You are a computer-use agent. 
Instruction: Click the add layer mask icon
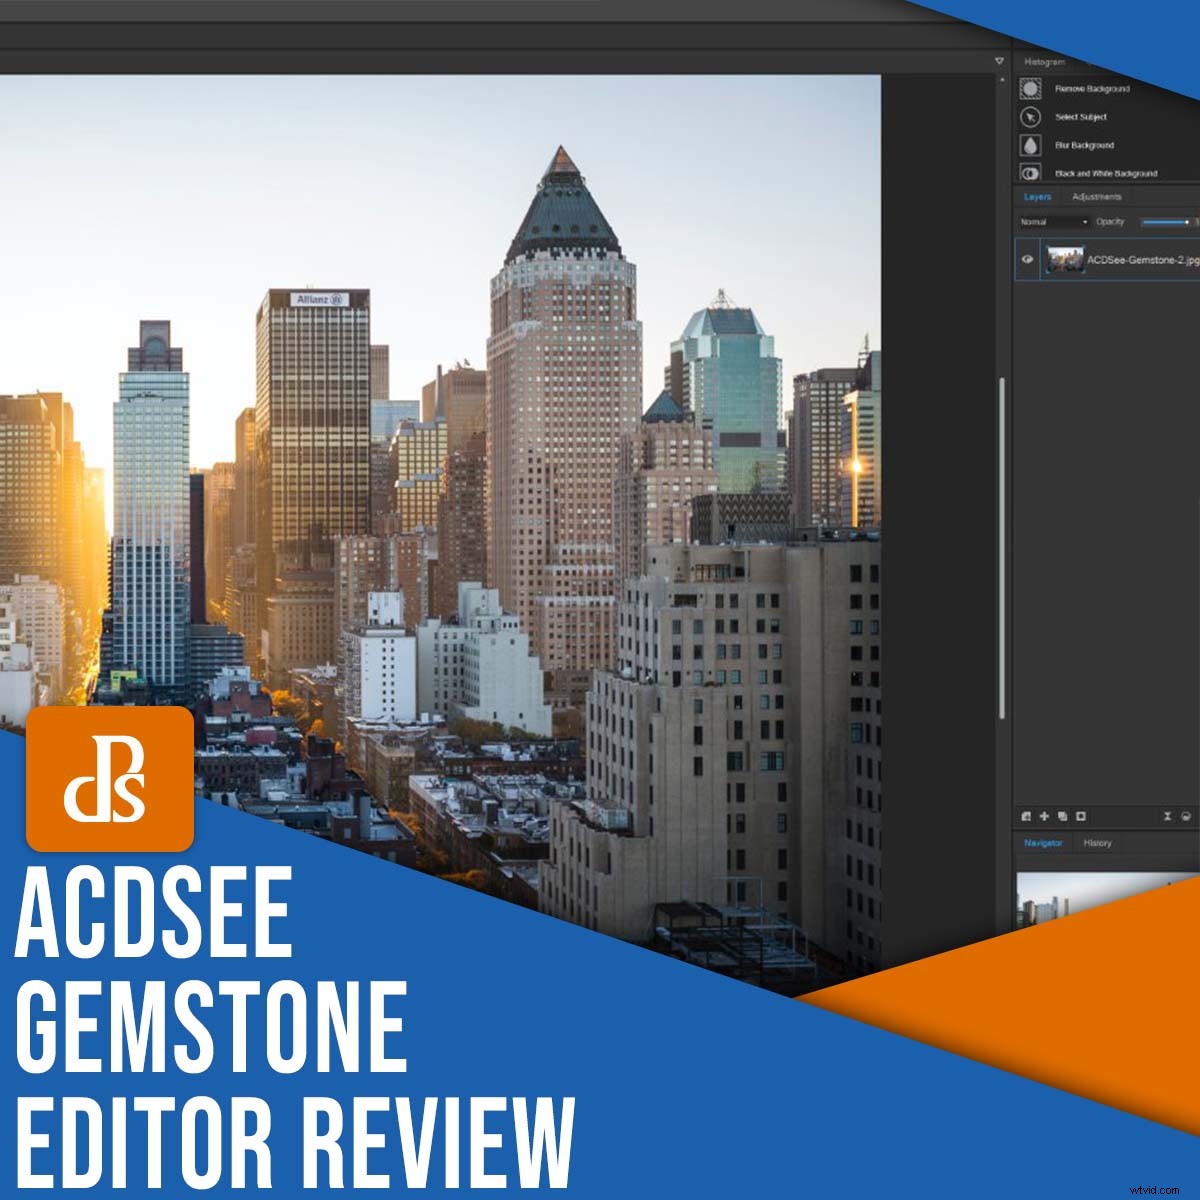1081,816
